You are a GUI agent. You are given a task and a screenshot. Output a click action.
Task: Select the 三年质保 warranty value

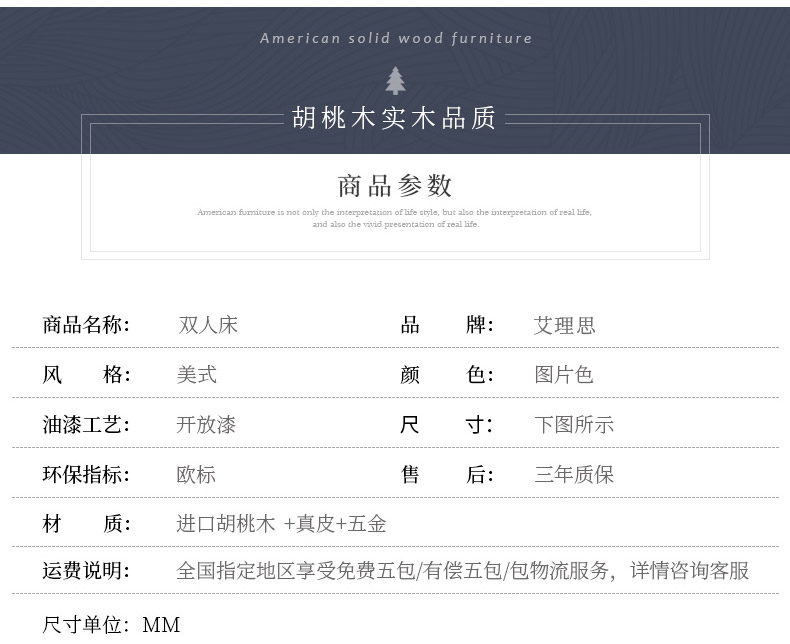click(574, 475)
